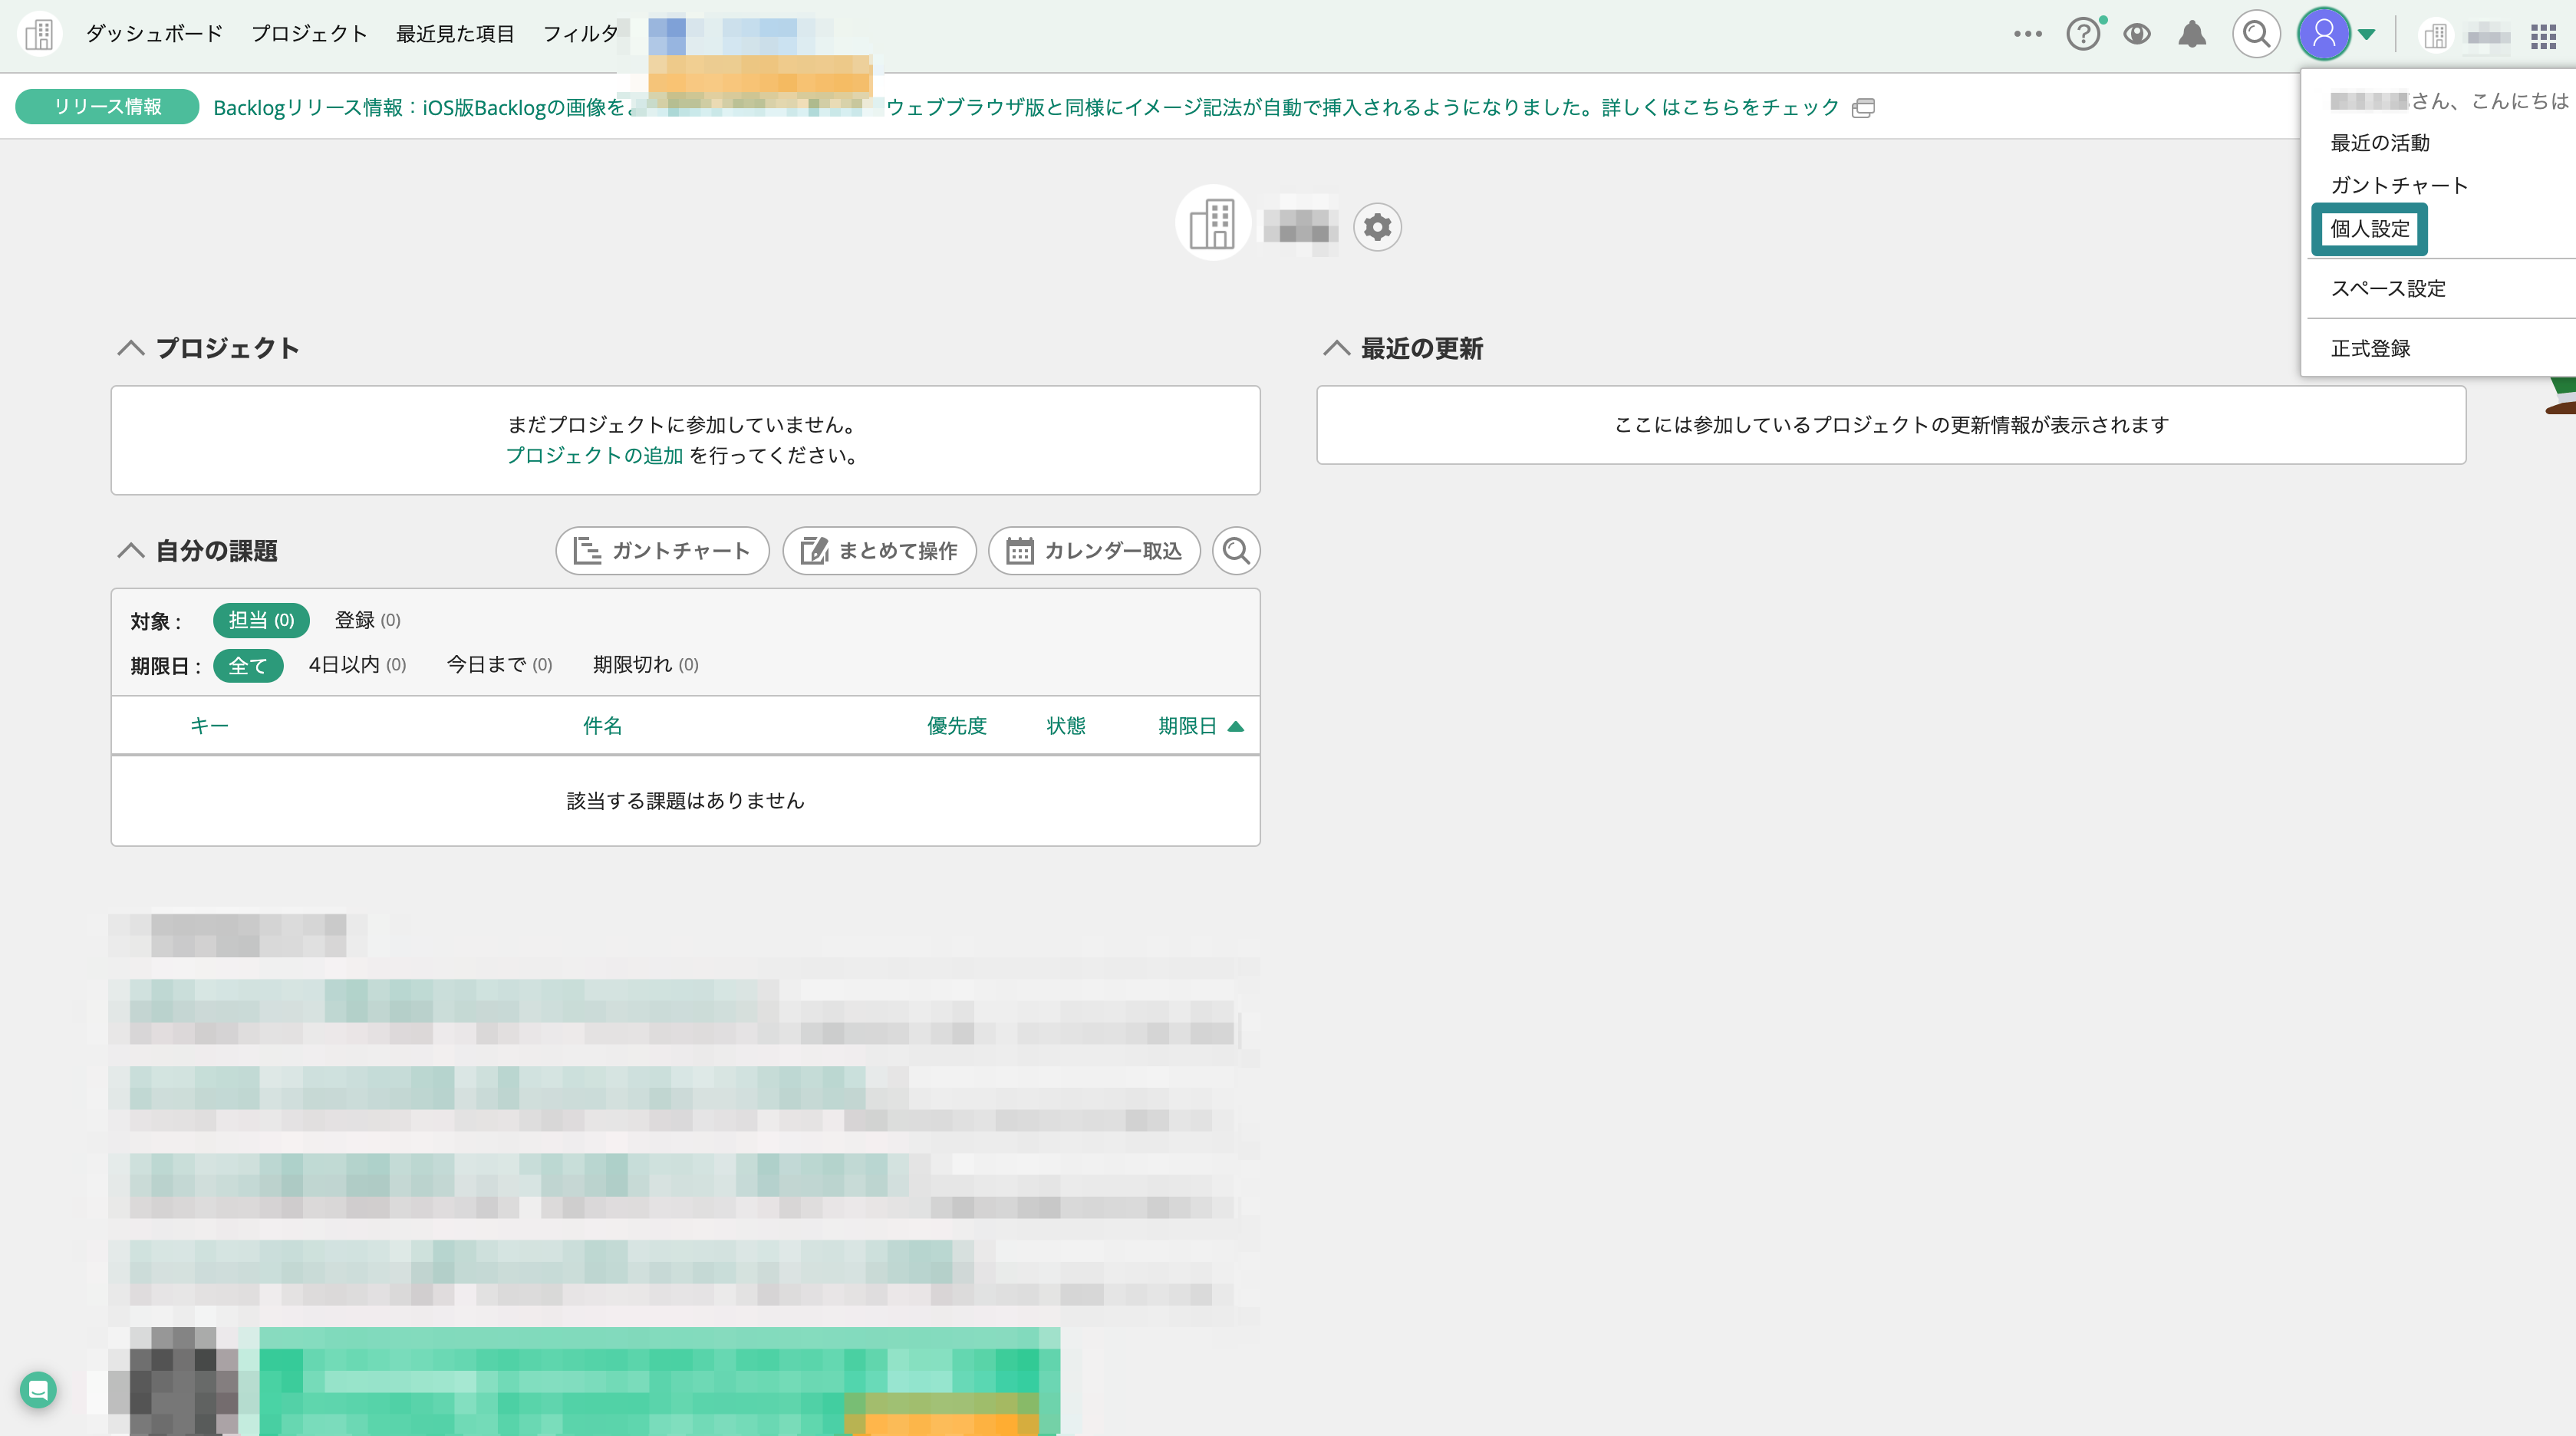Viewport: 2576px width, 1436px height.
Task: Click the dropdown arrow beside user avatar
Action: coord(2366,35)
